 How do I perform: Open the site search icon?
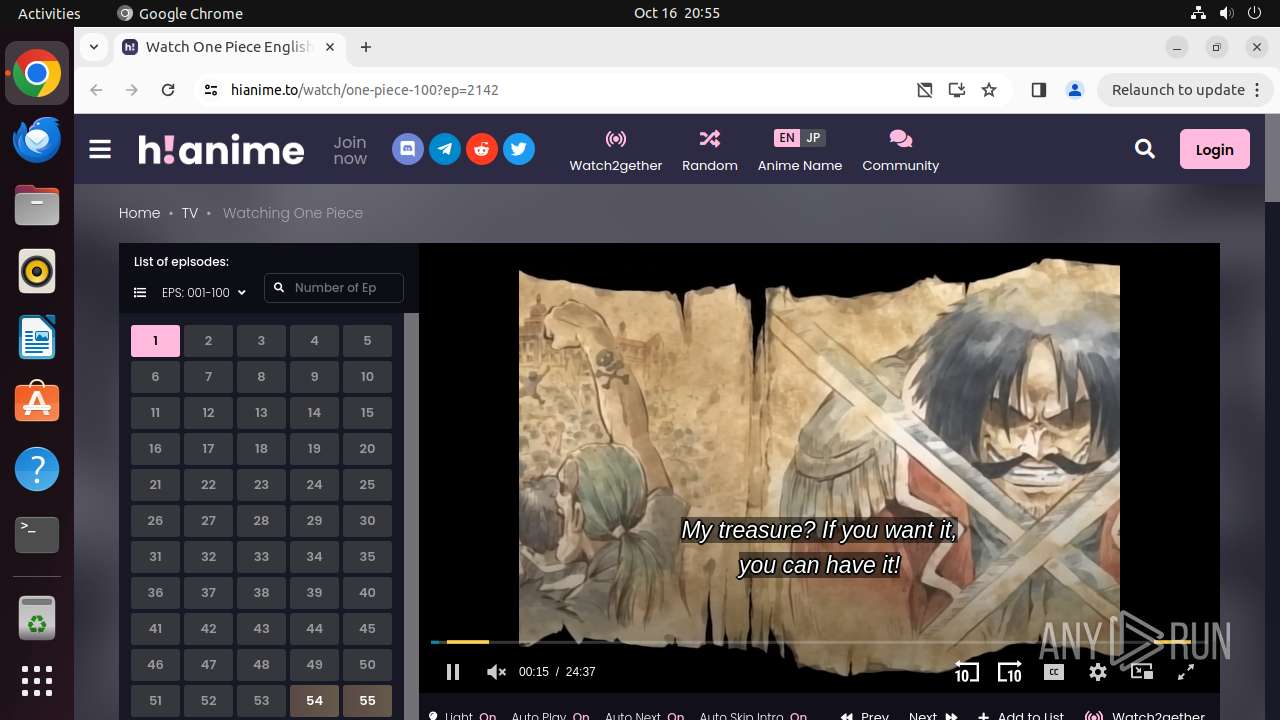click(1145, 149)
